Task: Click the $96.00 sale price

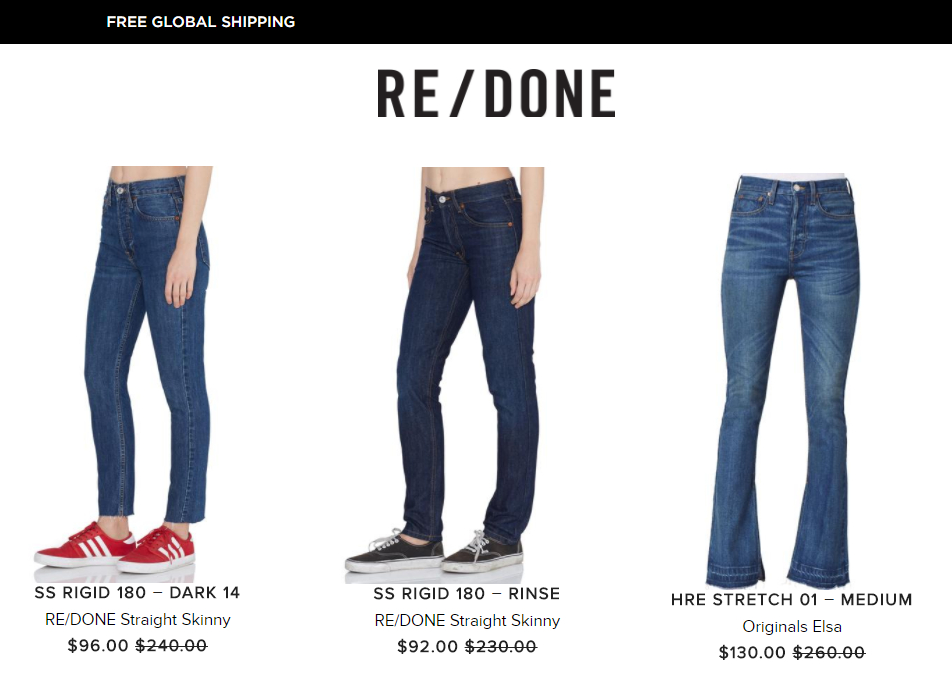Action: point(98,645)
